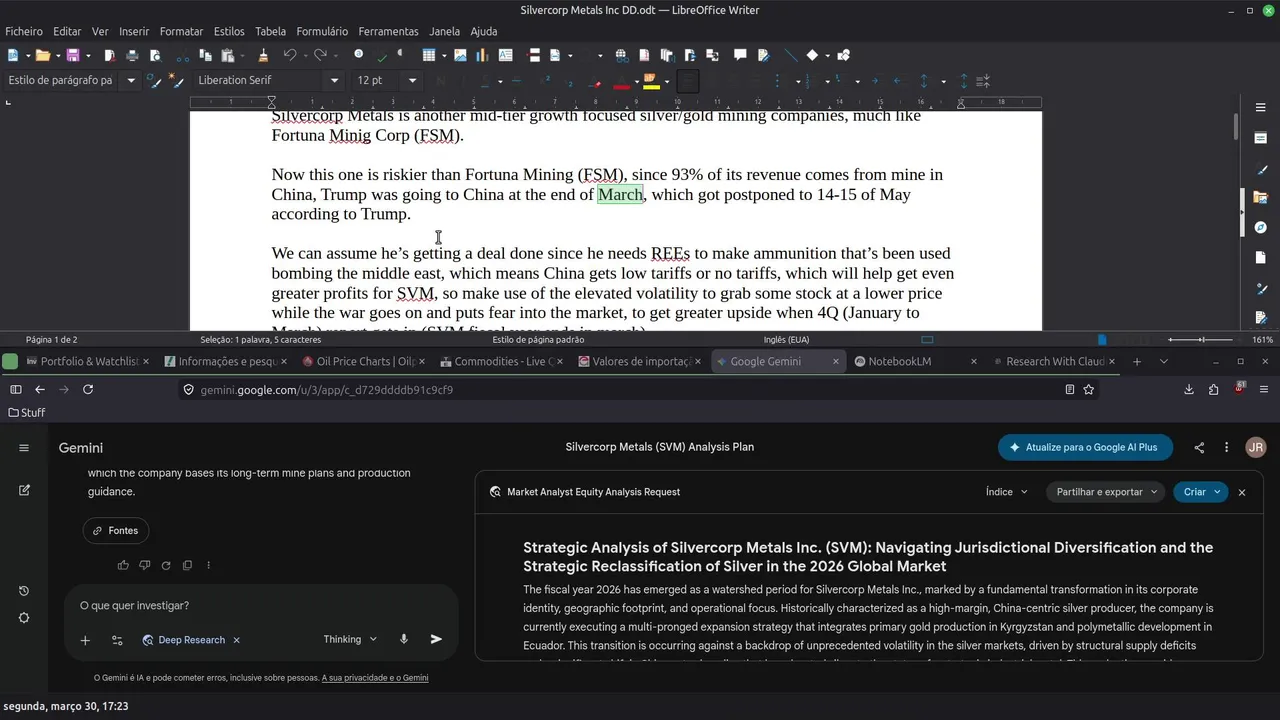Click the O que quer investigar prompt field
The image size is (1280, 720).
[260, 605]
